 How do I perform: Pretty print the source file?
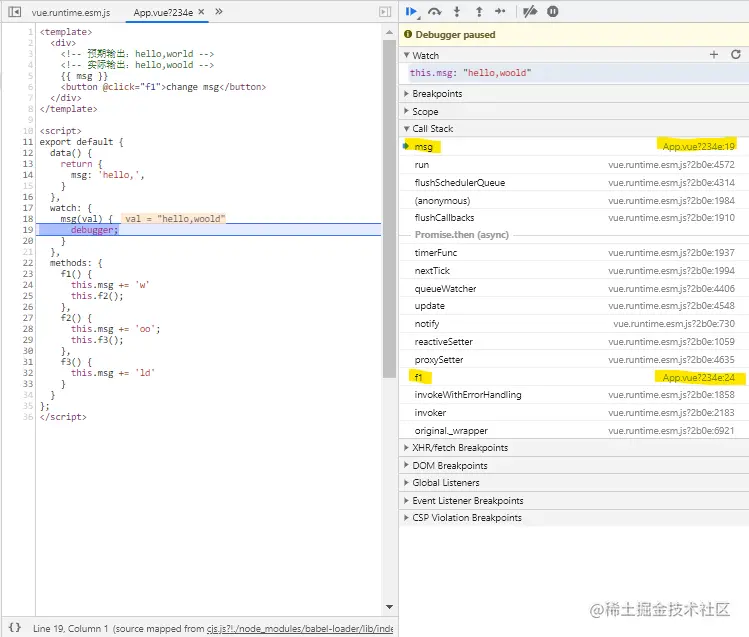coord(15,627)
